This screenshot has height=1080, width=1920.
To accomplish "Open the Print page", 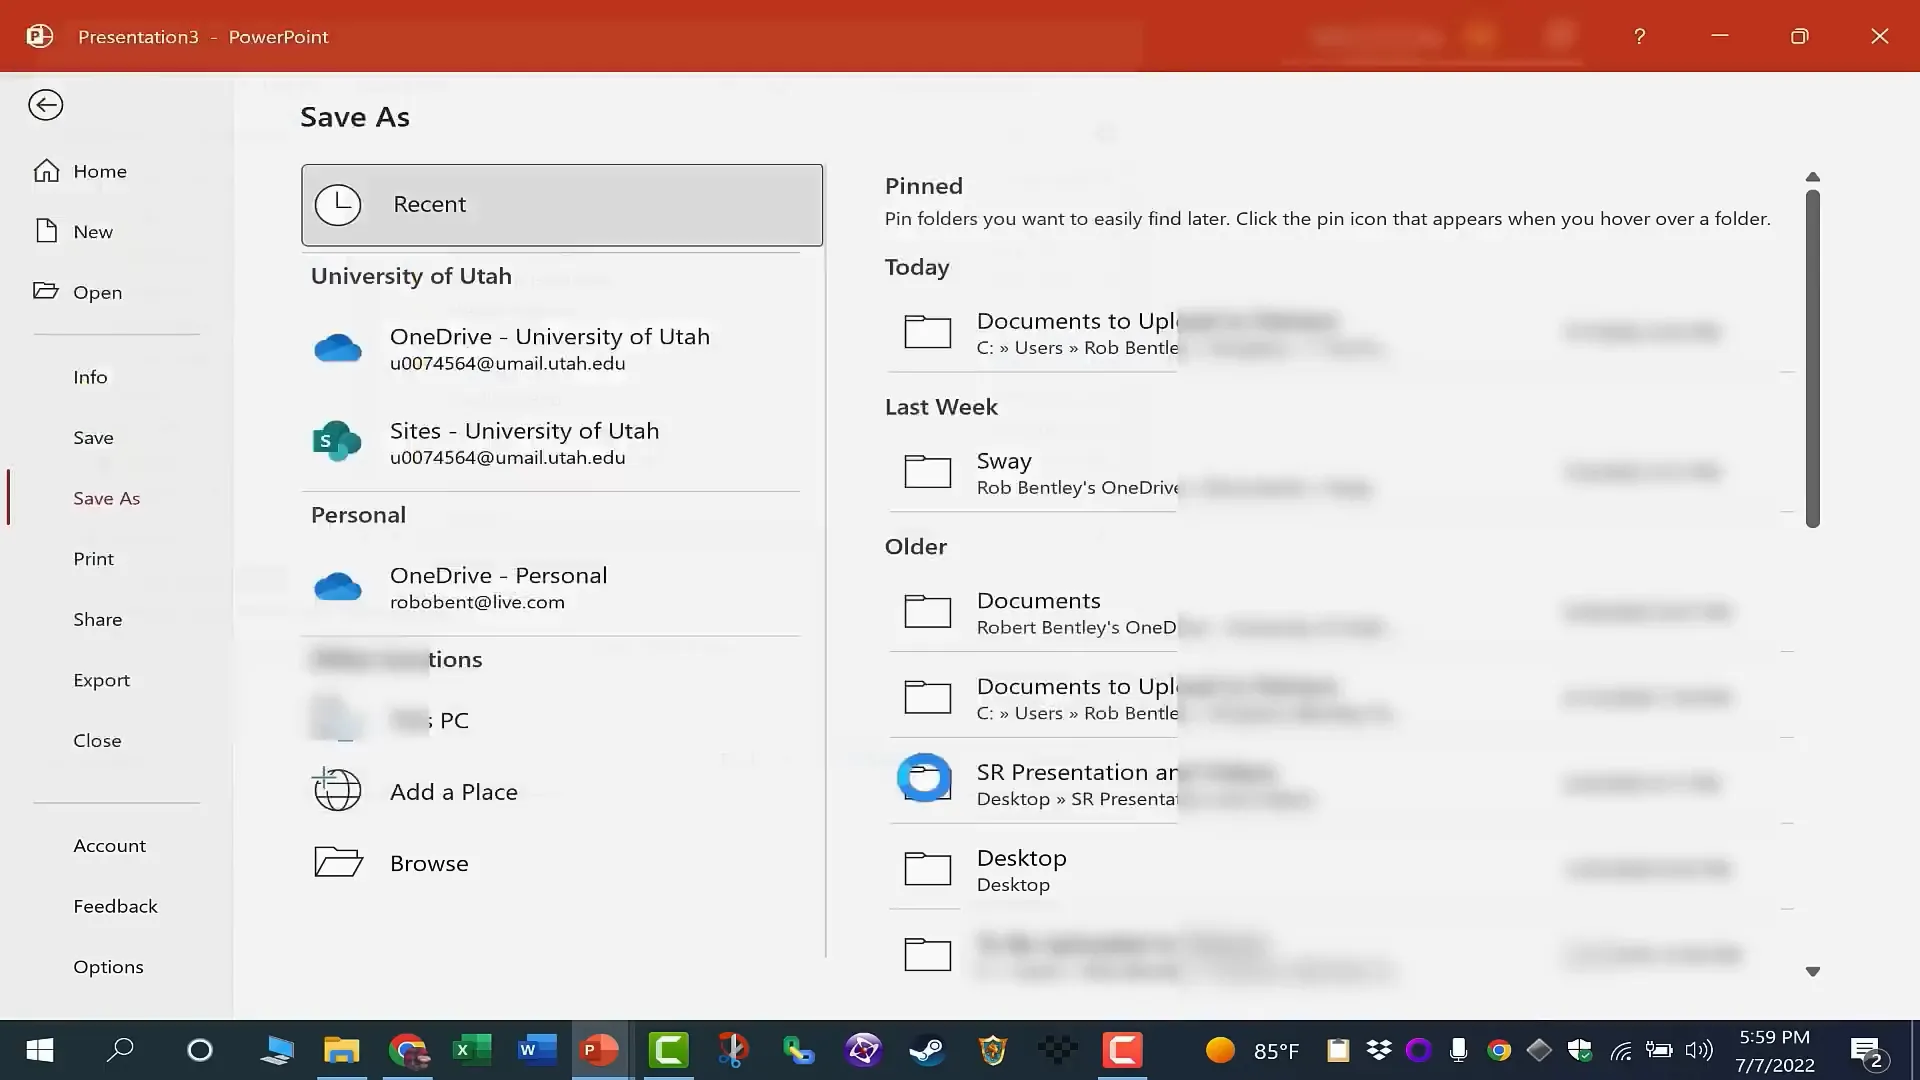I will (x=93, y=558).
